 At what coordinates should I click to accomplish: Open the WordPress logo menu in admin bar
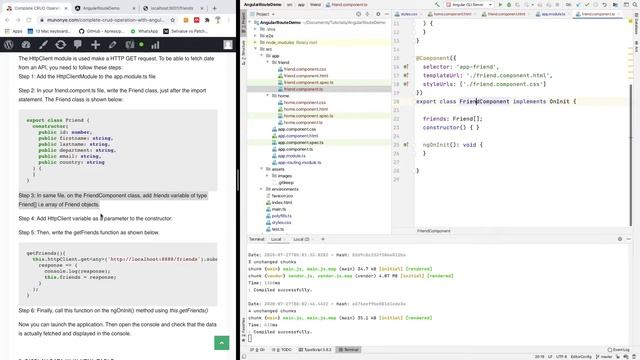(9, 45)
